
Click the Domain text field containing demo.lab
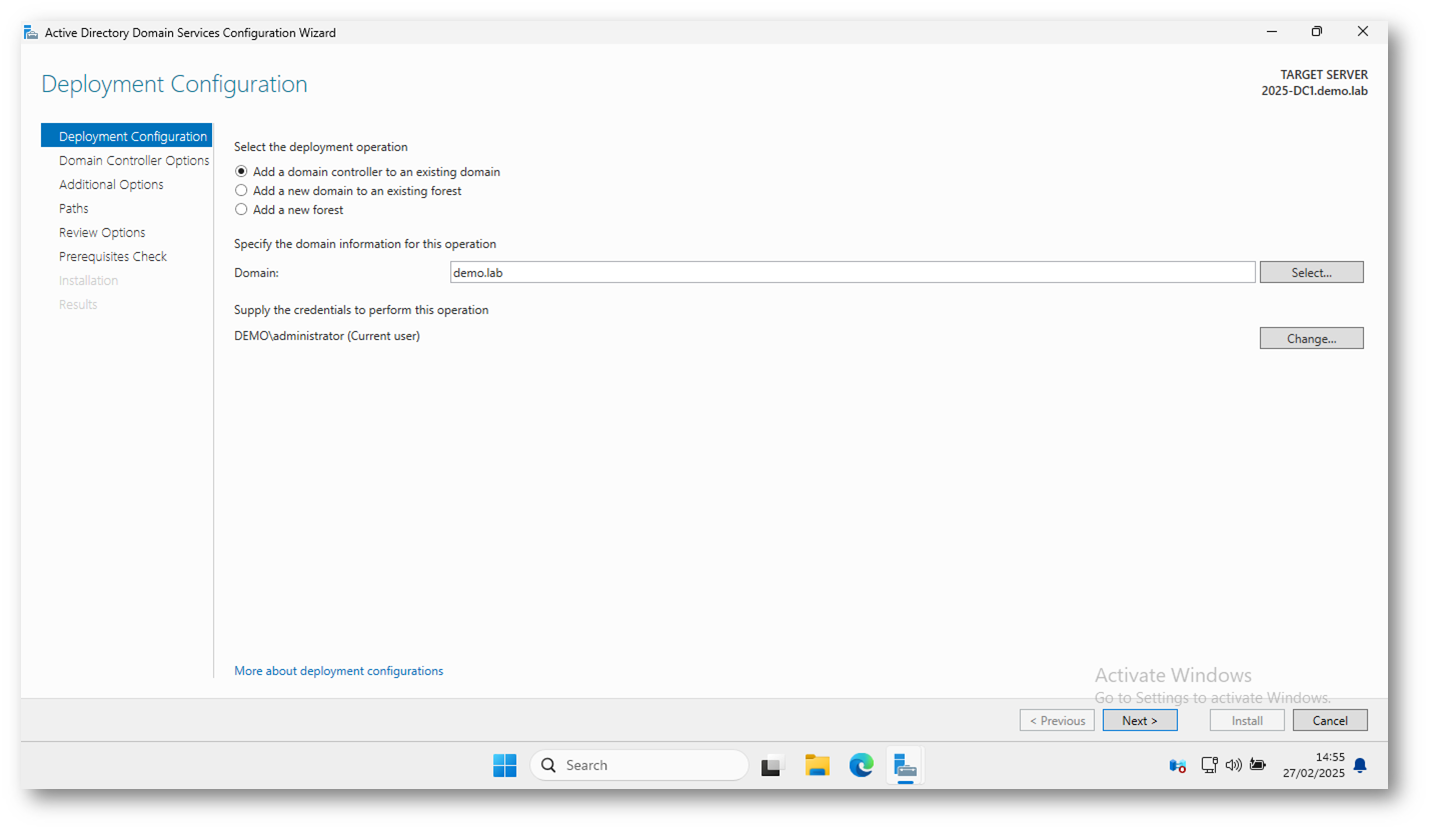[852, 272]
